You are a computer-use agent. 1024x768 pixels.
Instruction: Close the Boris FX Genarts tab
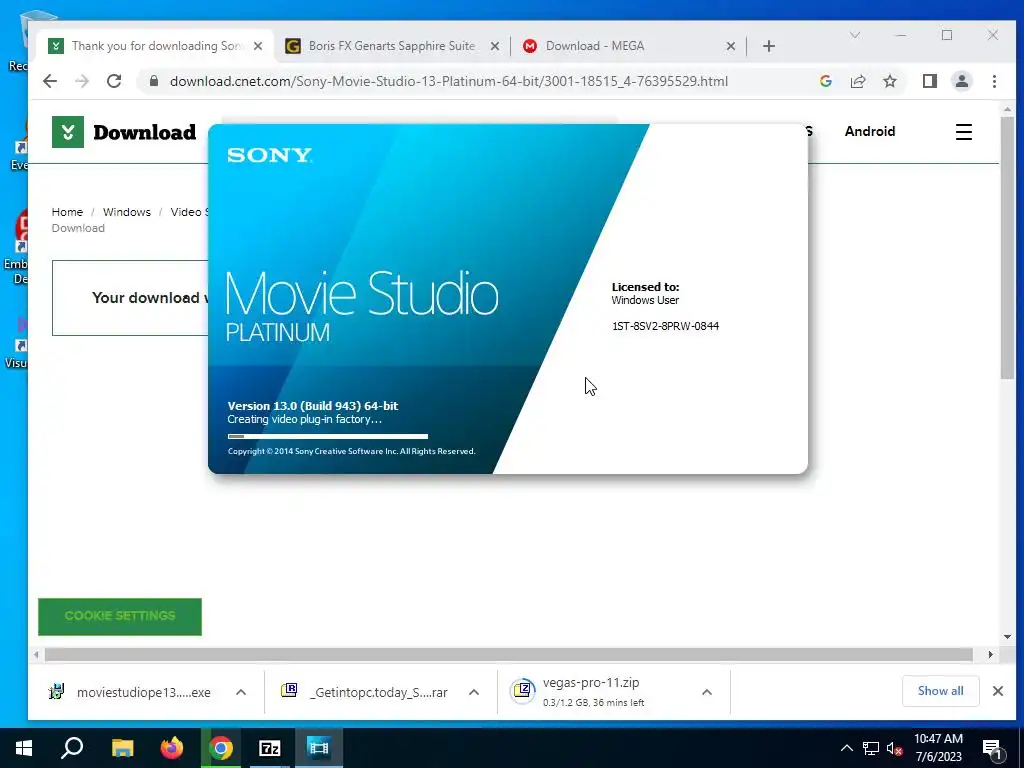pyautogui.click(x=494, y=46)
